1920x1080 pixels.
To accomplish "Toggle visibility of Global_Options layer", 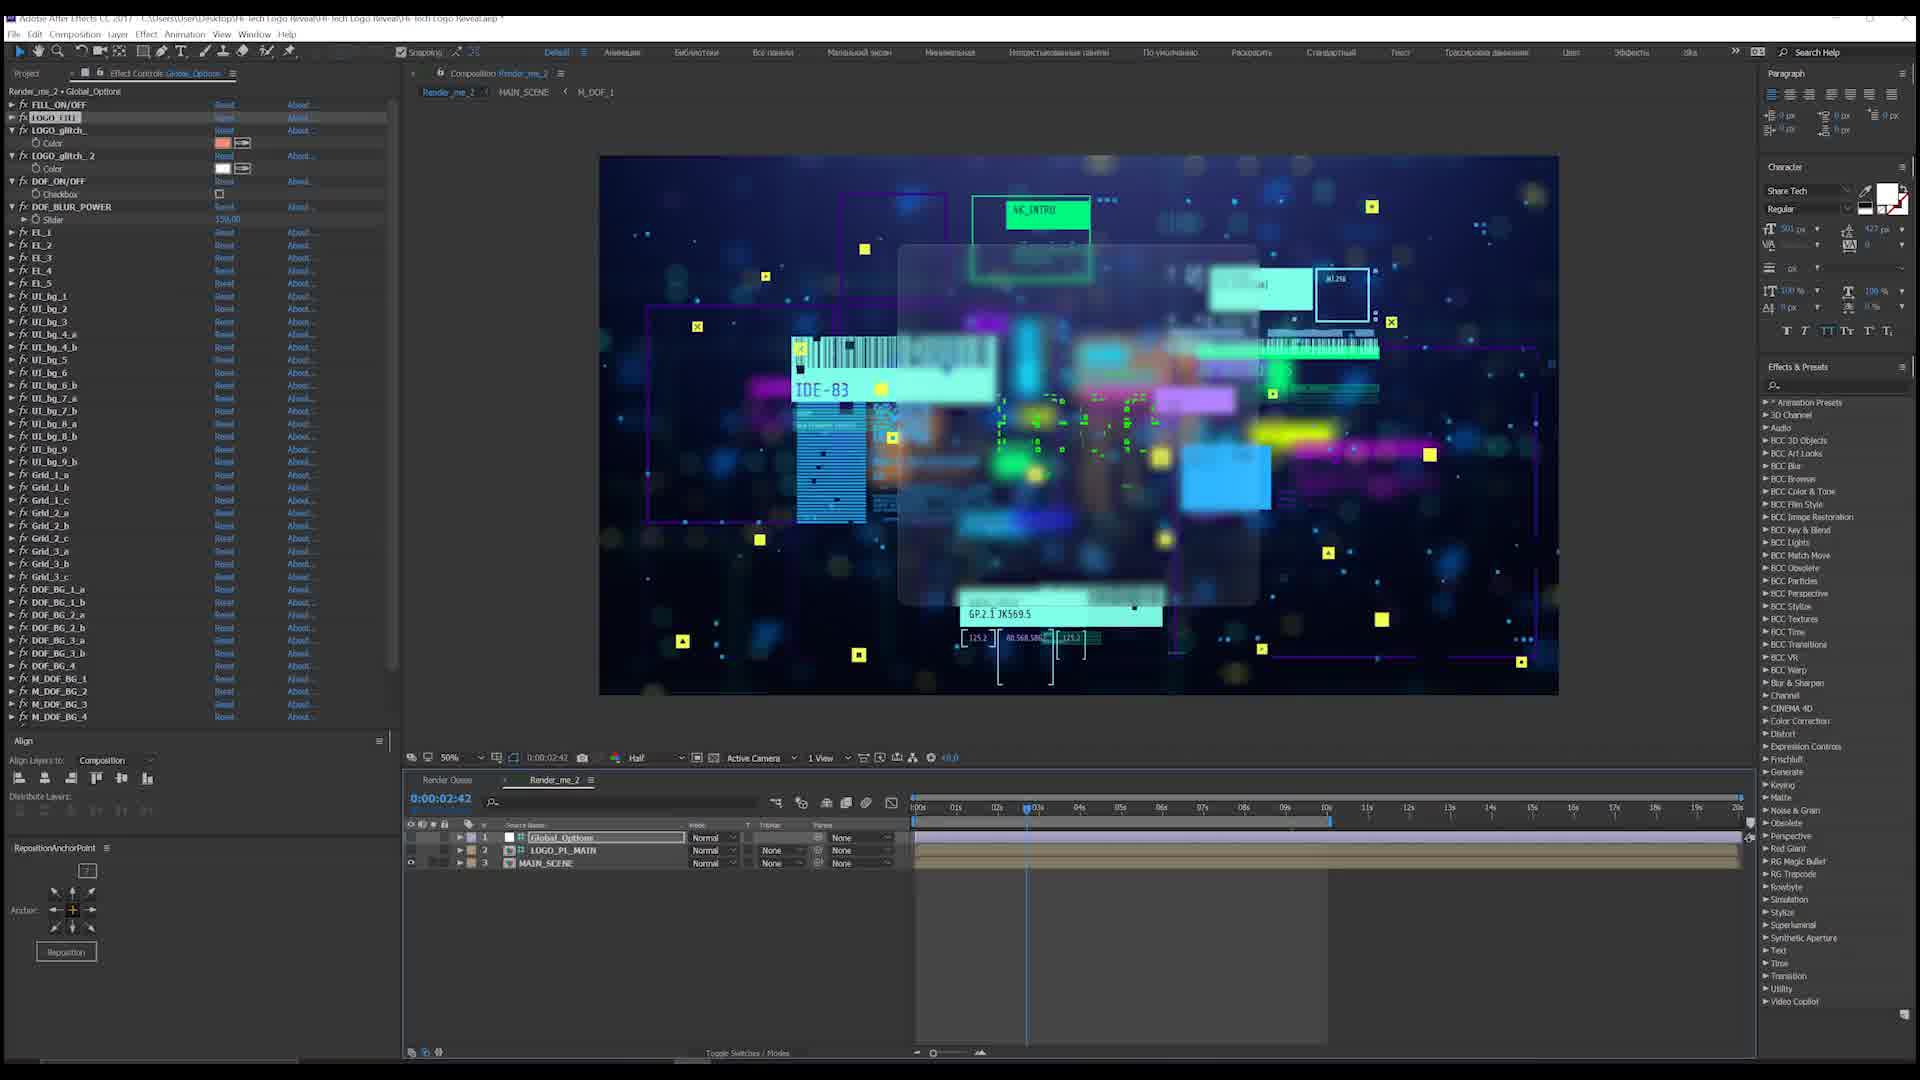I will point(410,837).
